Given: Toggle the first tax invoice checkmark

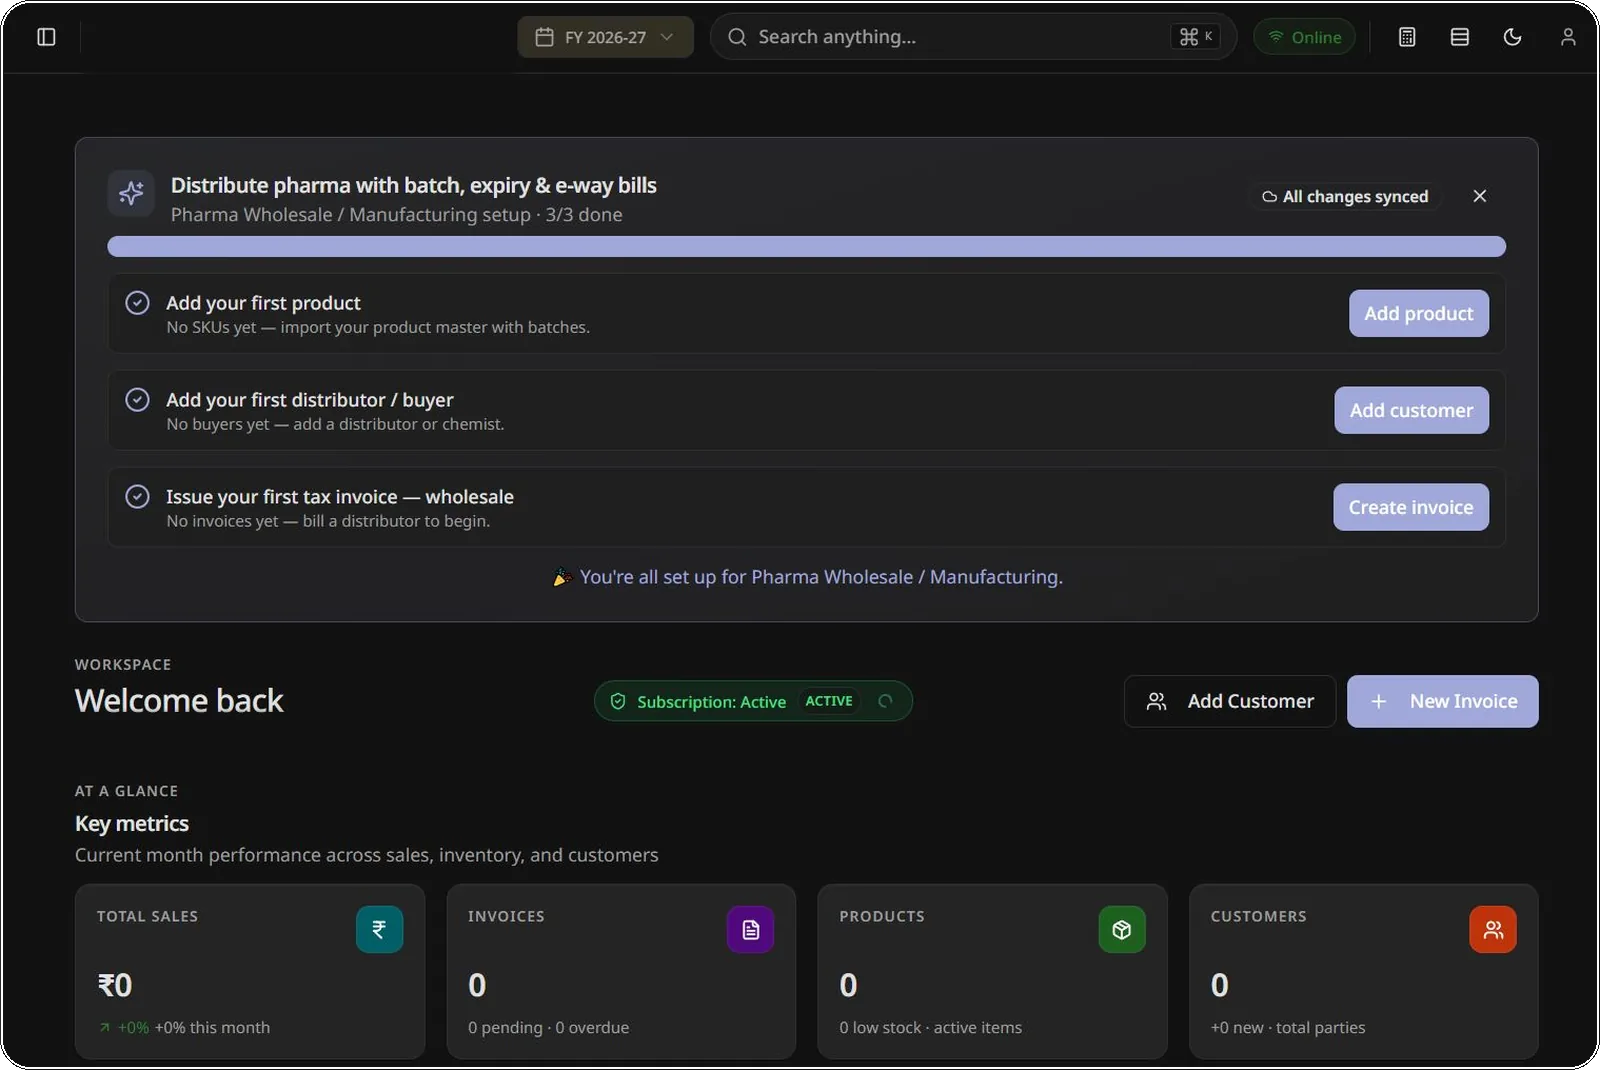Looking at the screenshot, I should [137, 497].
